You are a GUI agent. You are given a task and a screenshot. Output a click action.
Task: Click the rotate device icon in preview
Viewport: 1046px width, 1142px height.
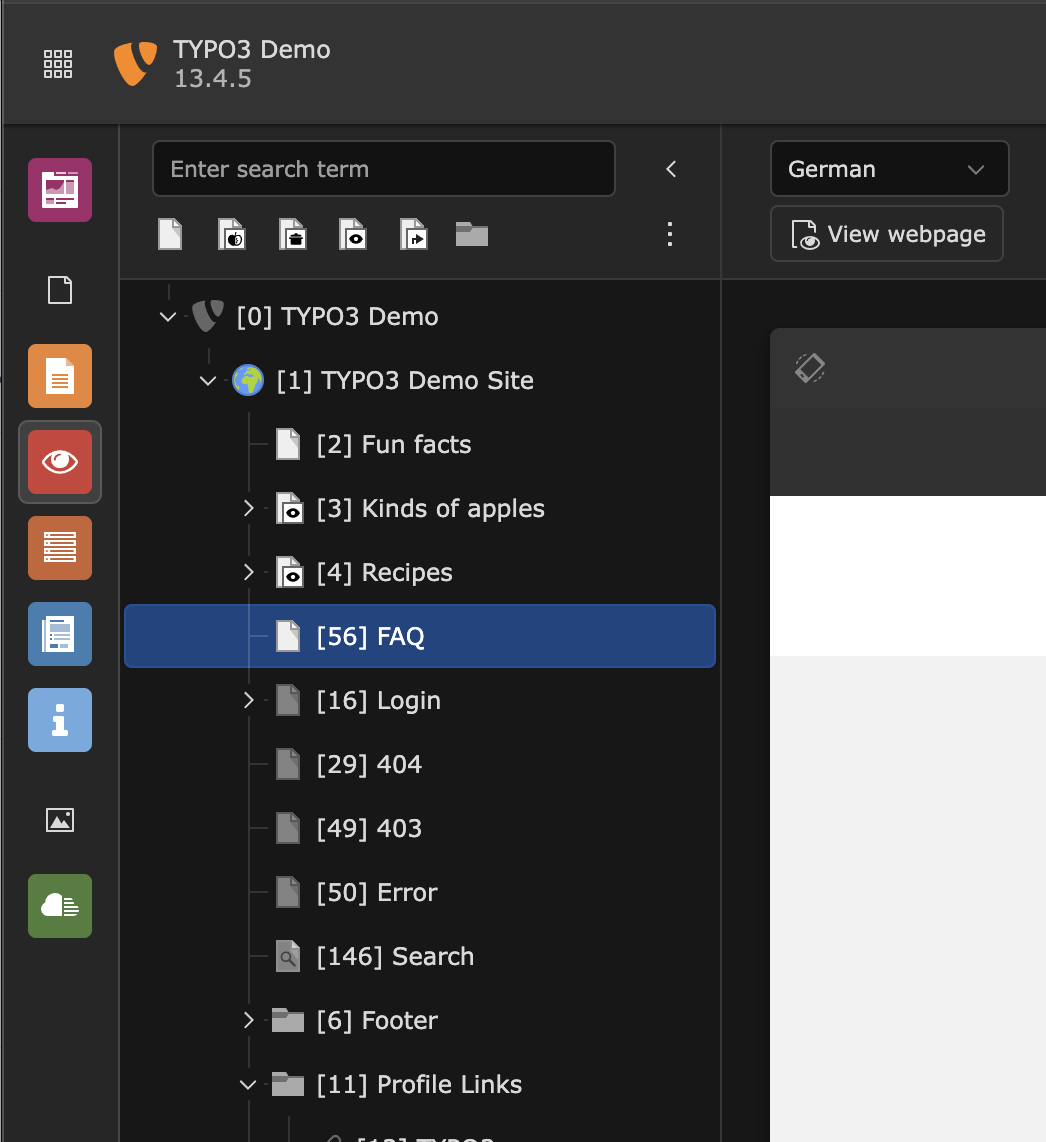(810, 368)
